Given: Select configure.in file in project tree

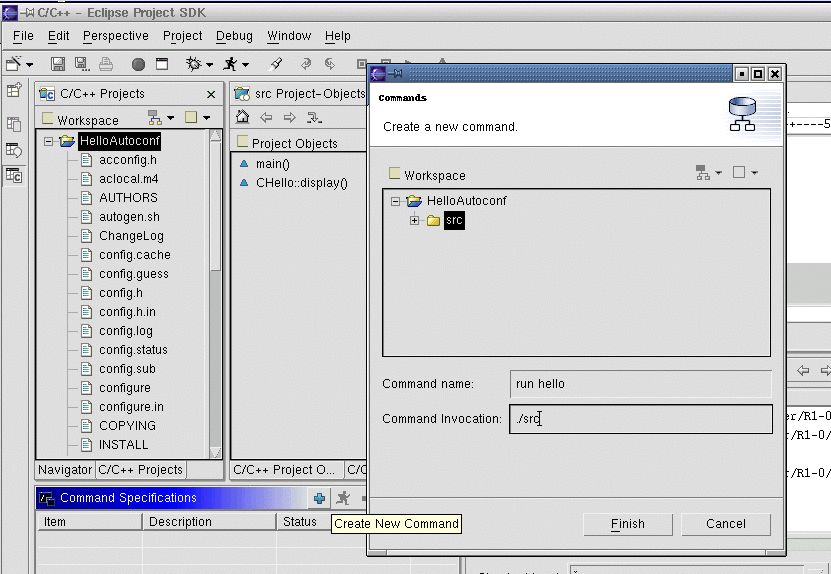Looking at the screenshot, I should click(x=131, y=407).
